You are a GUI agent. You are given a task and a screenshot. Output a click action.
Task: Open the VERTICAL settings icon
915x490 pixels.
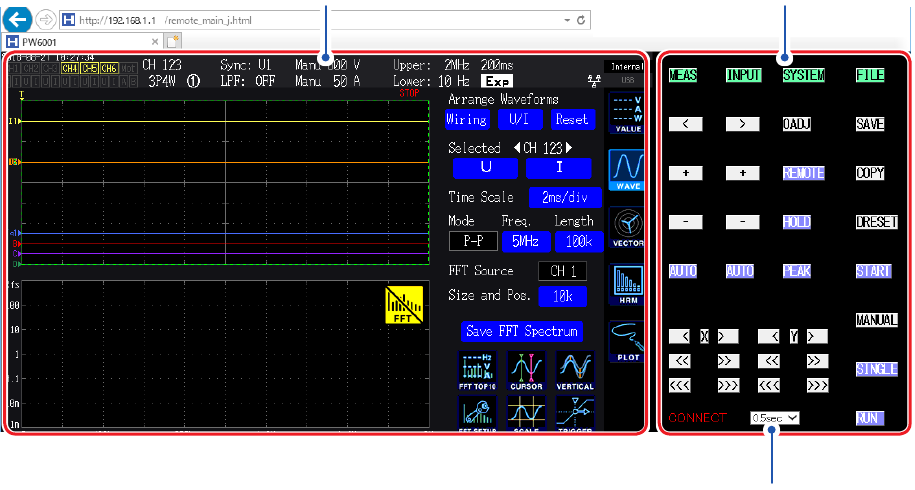pyautogui.click(x=575, y=371)
